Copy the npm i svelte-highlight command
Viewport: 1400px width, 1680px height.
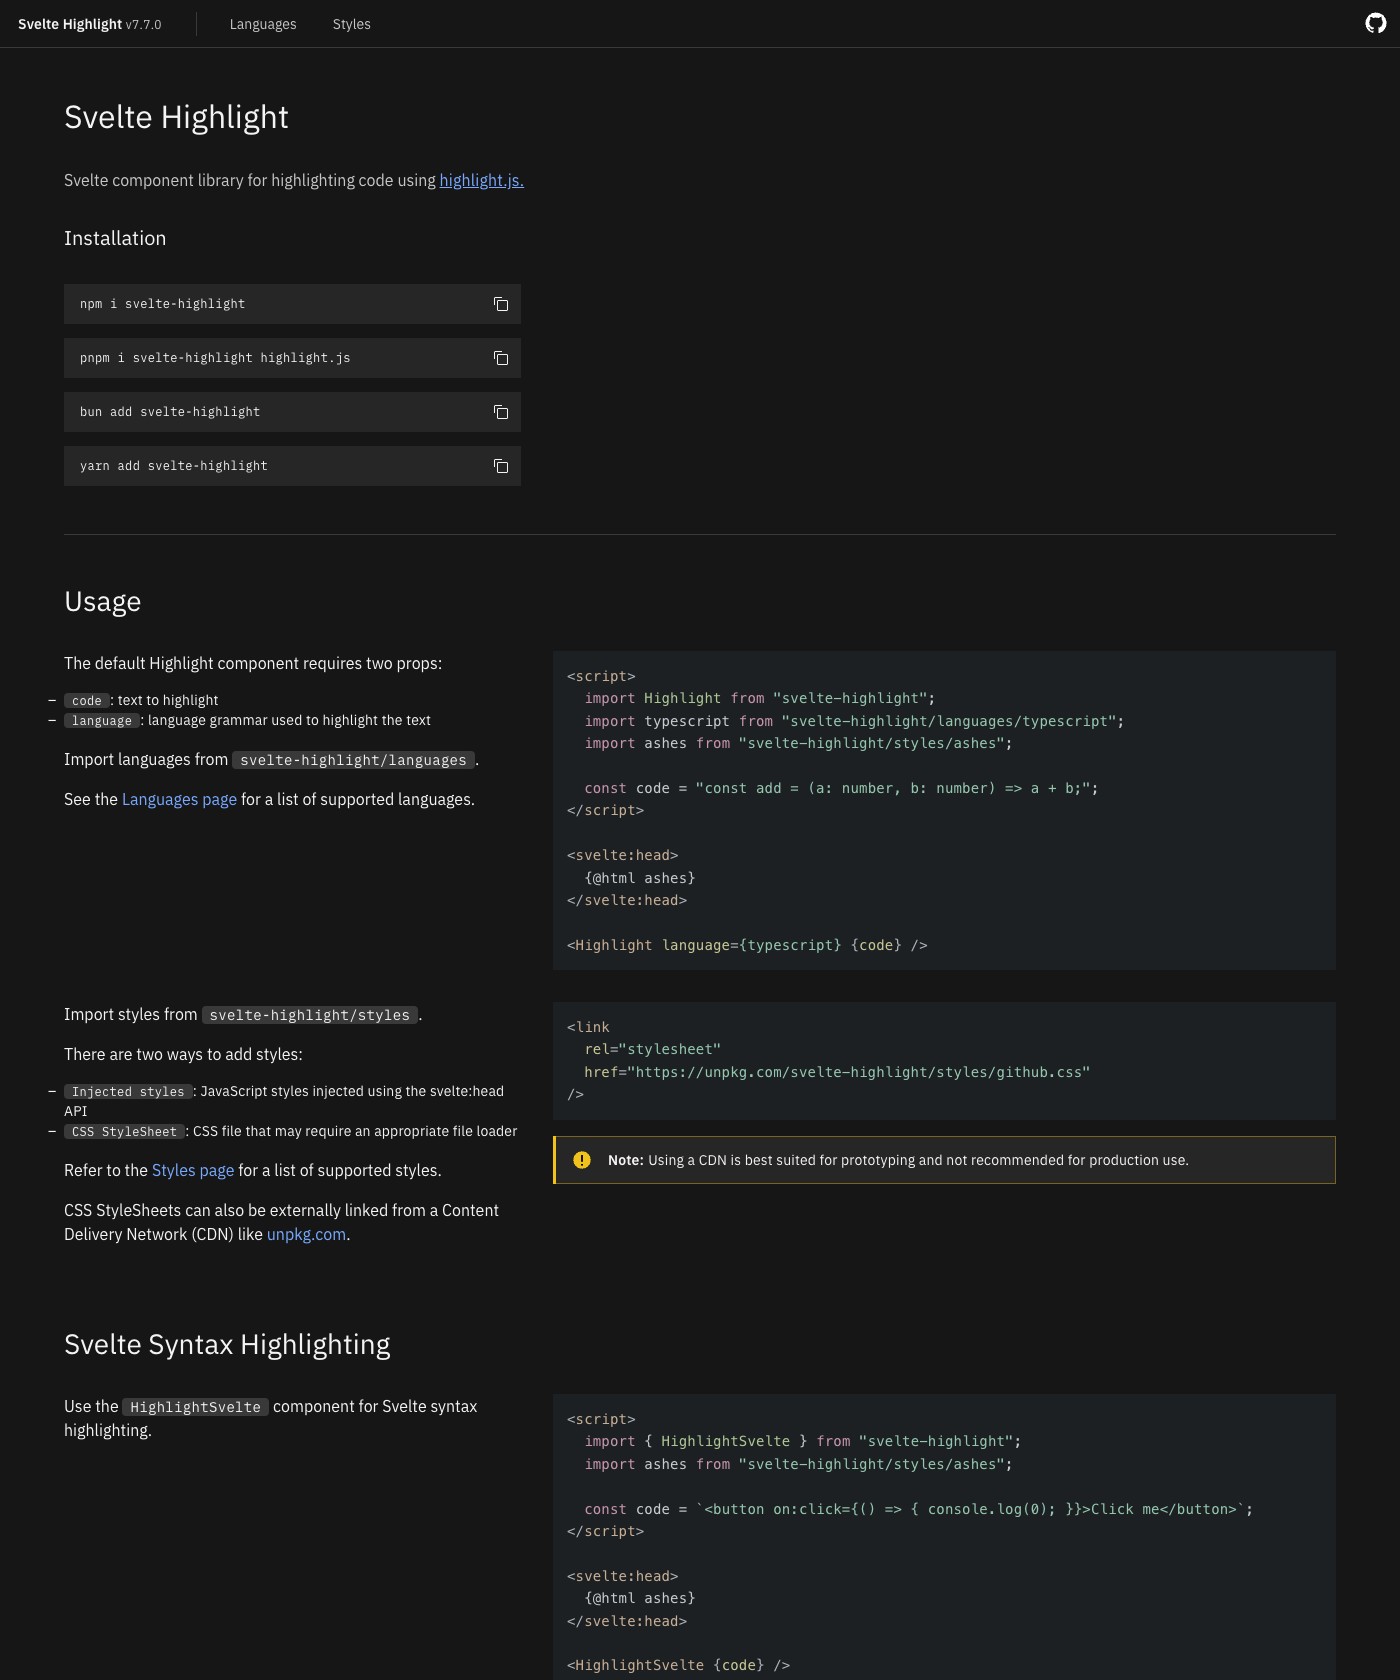click(501, 304)
